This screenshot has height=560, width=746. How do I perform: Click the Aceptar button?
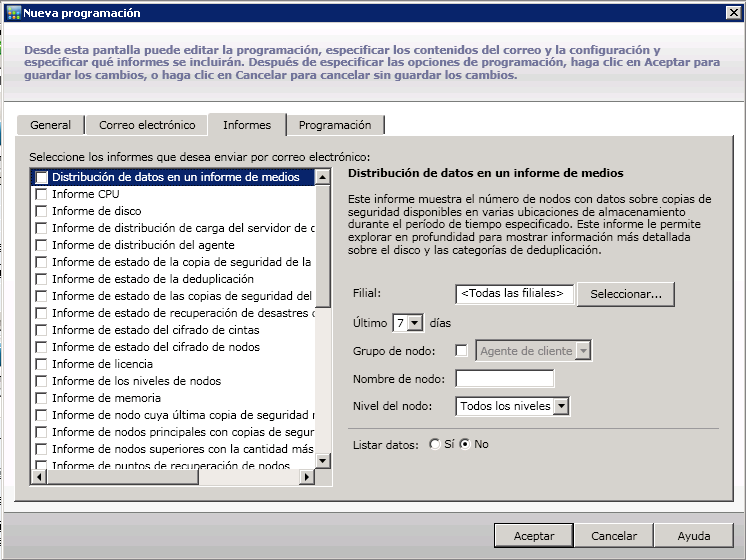click(x=534, y=536)
